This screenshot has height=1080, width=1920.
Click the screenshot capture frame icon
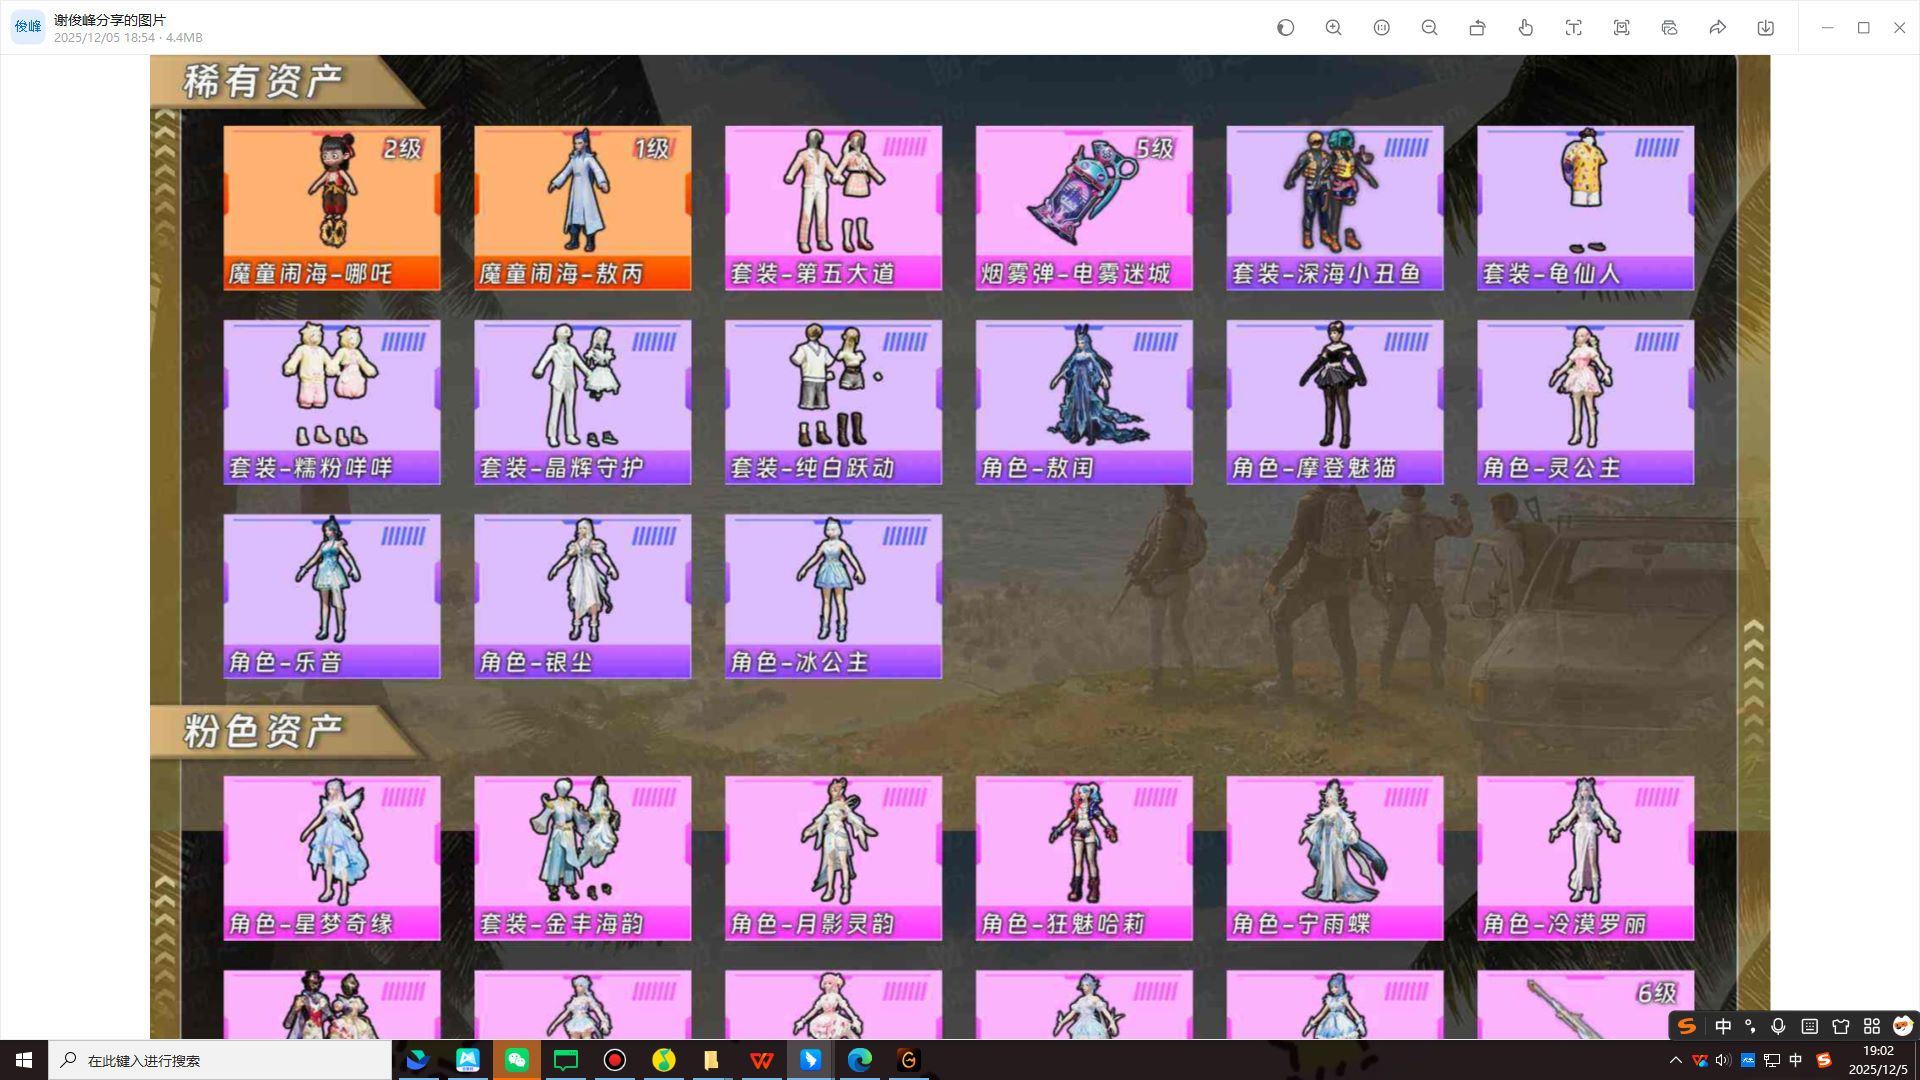click(x=1621, y=28)
